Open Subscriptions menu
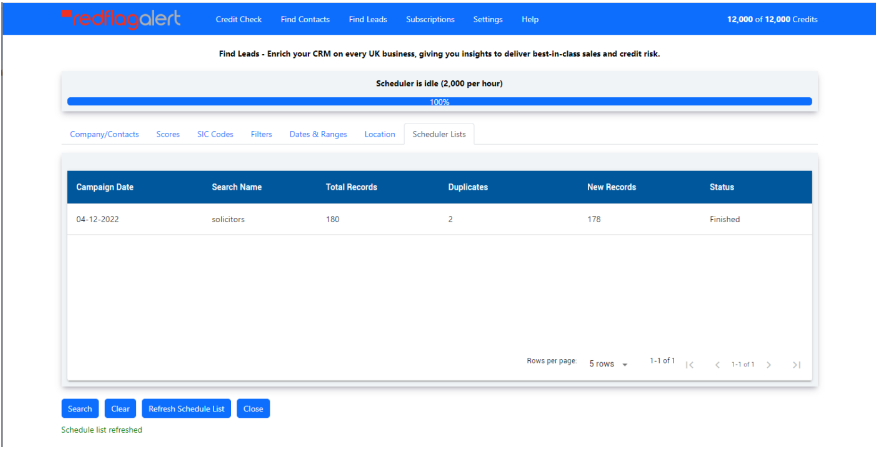The image size is (876, 452). [x=430, y=20]
